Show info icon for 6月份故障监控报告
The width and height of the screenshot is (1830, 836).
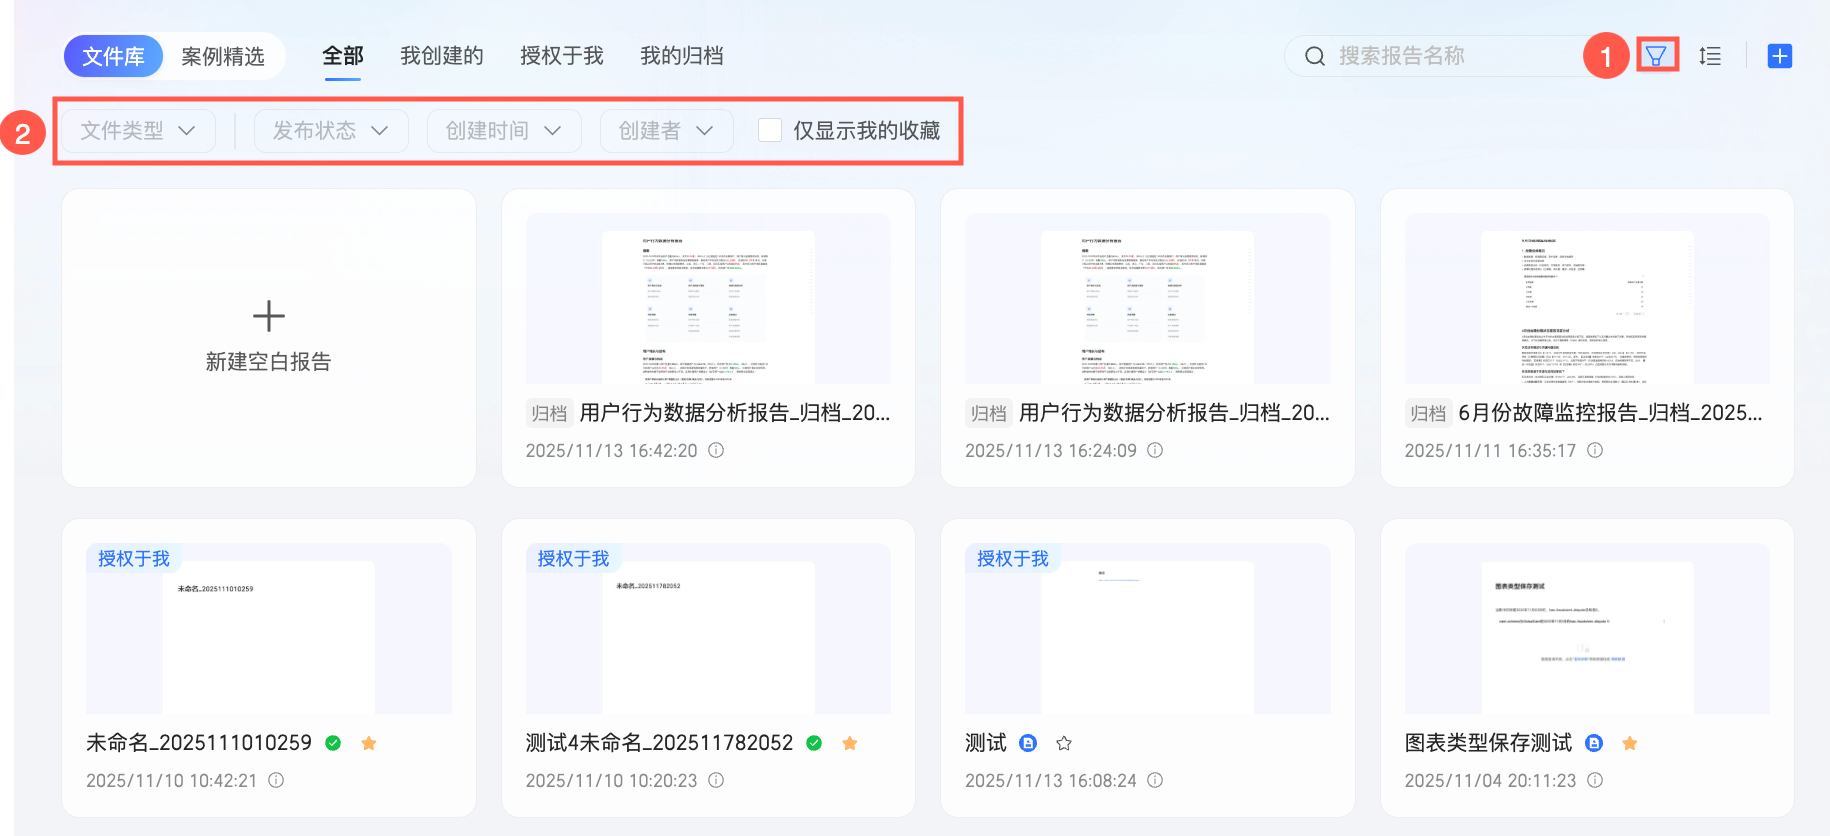(1595, 450)
